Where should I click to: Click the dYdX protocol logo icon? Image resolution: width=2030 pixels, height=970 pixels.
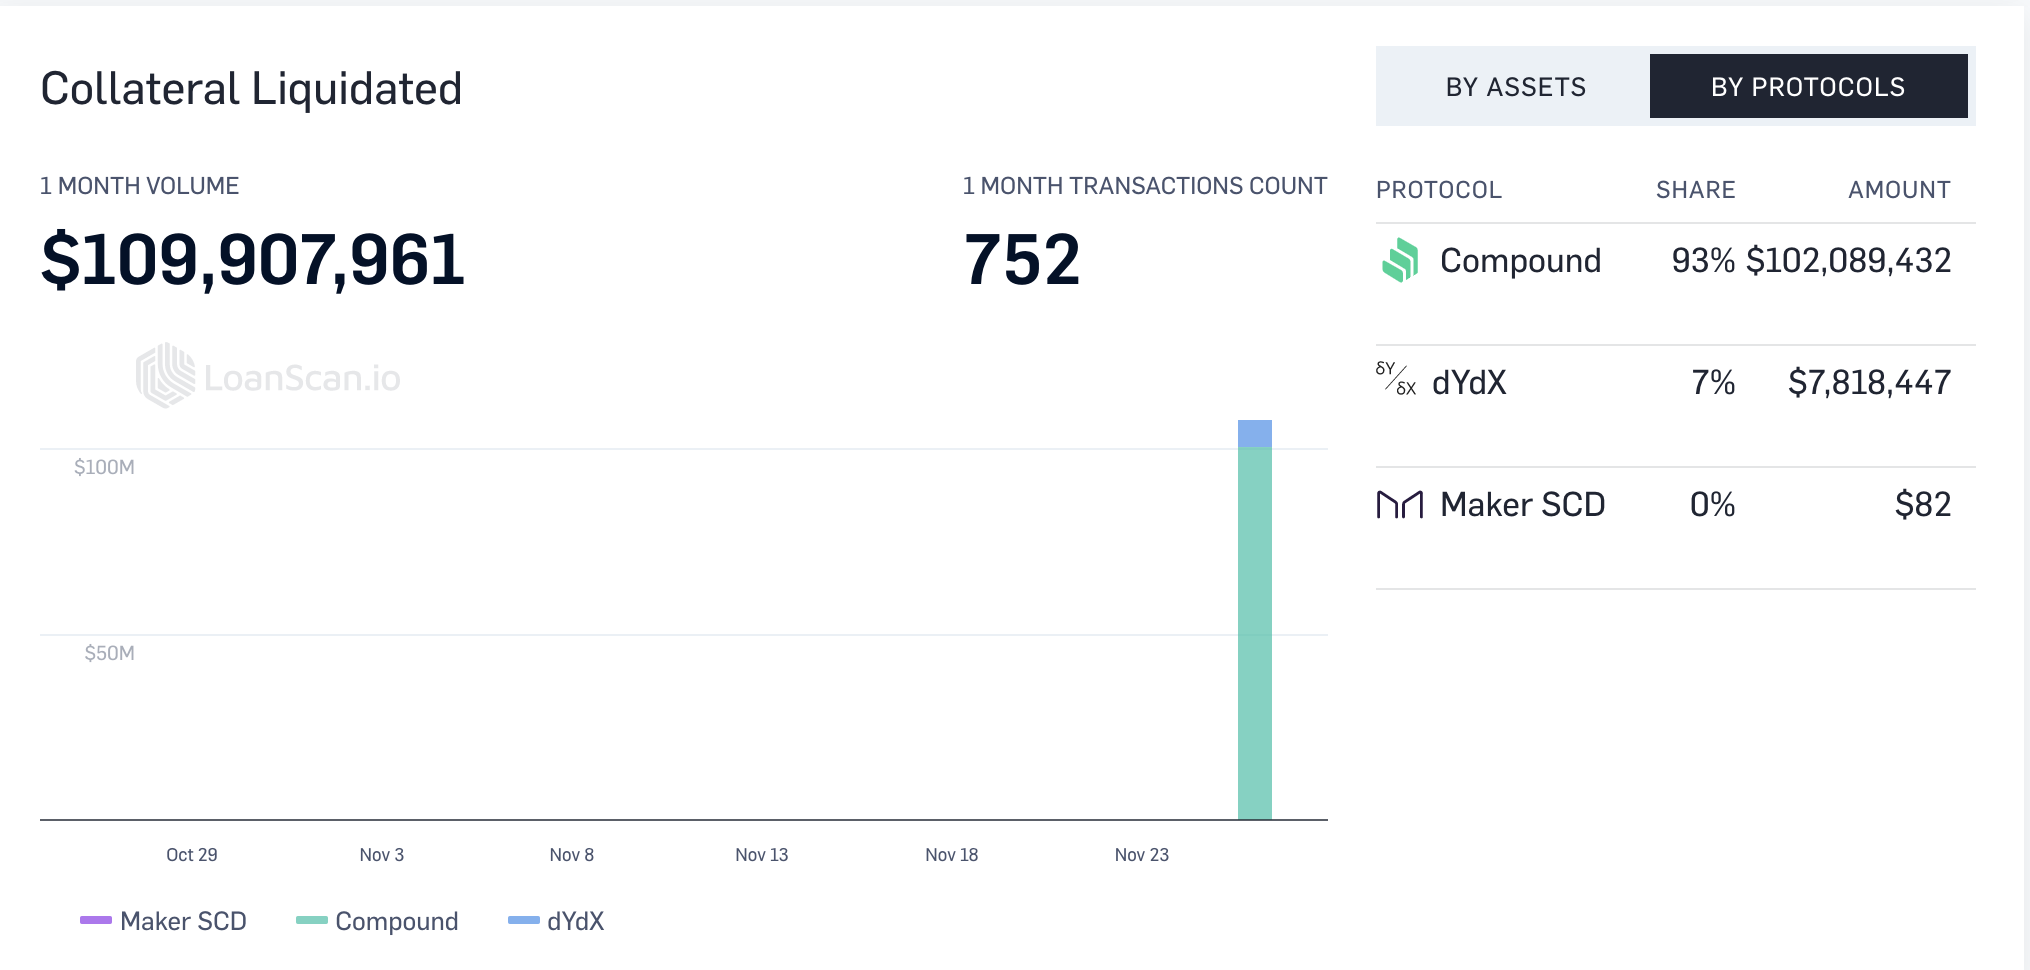(1396, 379)
